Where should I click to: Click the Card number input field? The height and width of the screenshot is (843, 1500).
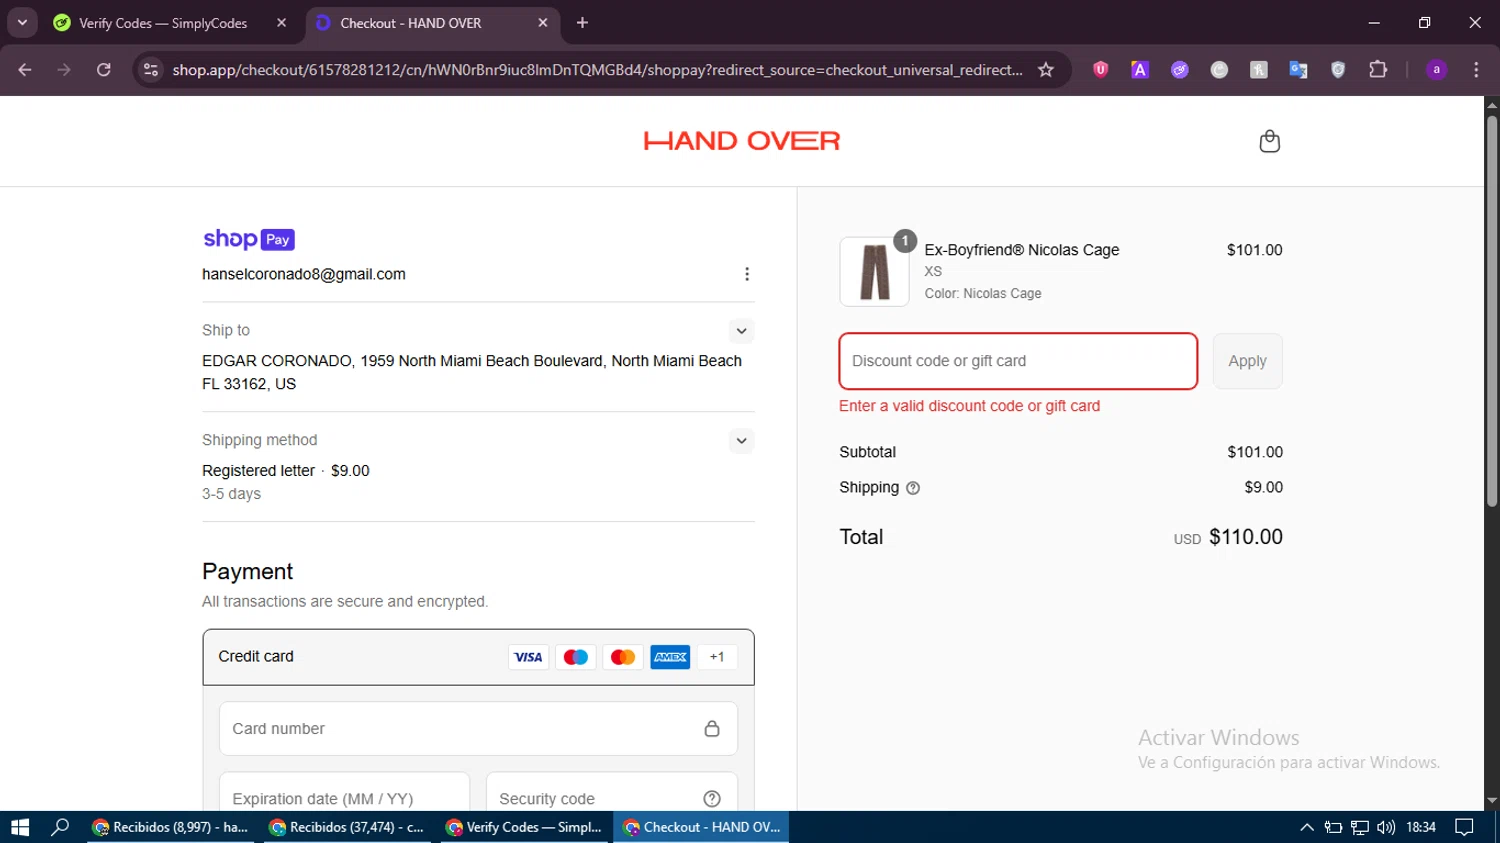(478, 729)
